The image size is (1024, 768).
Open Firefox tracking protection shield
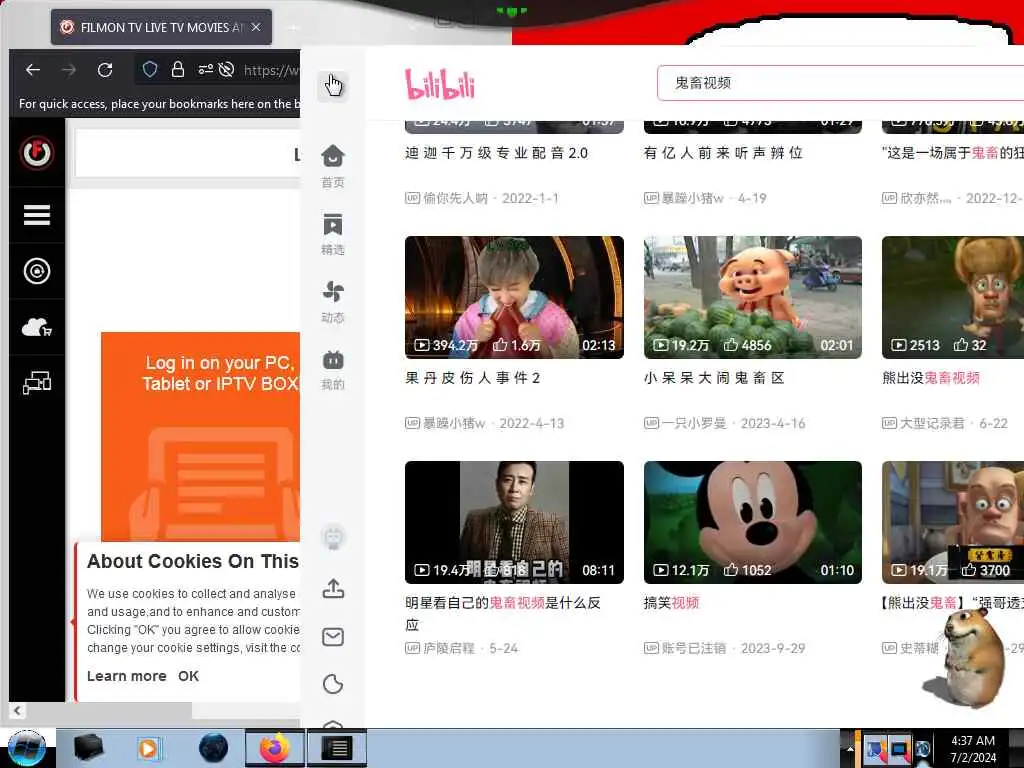click(x=150, y=69)
